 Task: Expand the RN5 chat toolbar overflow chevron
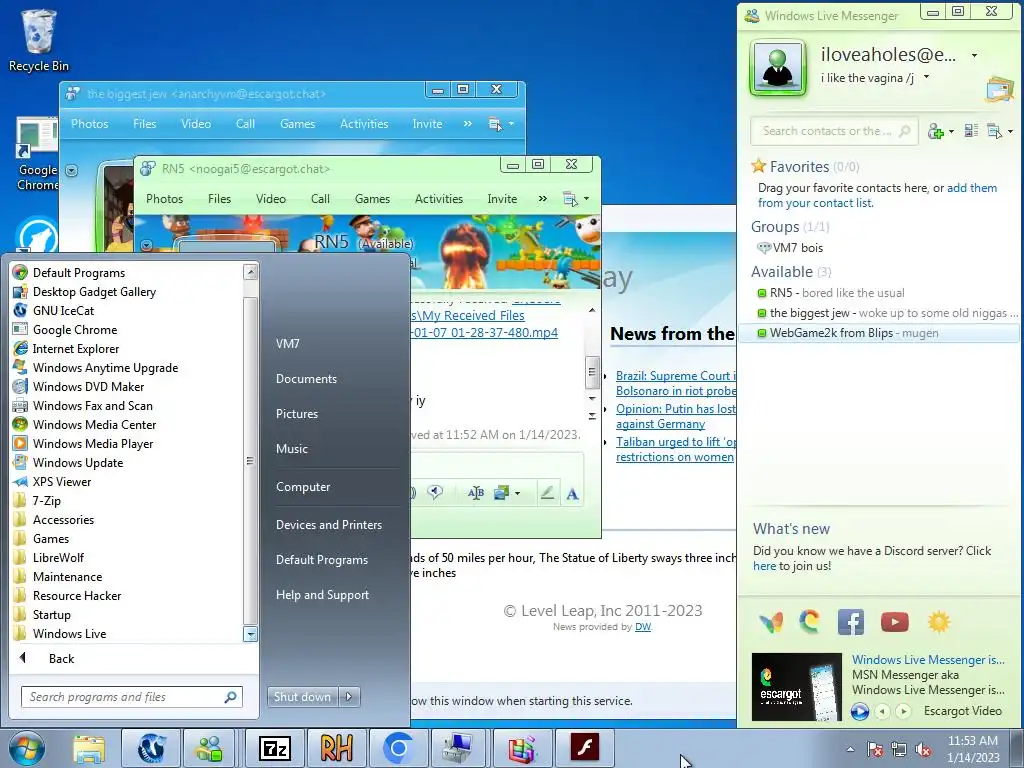click(542, 199)
